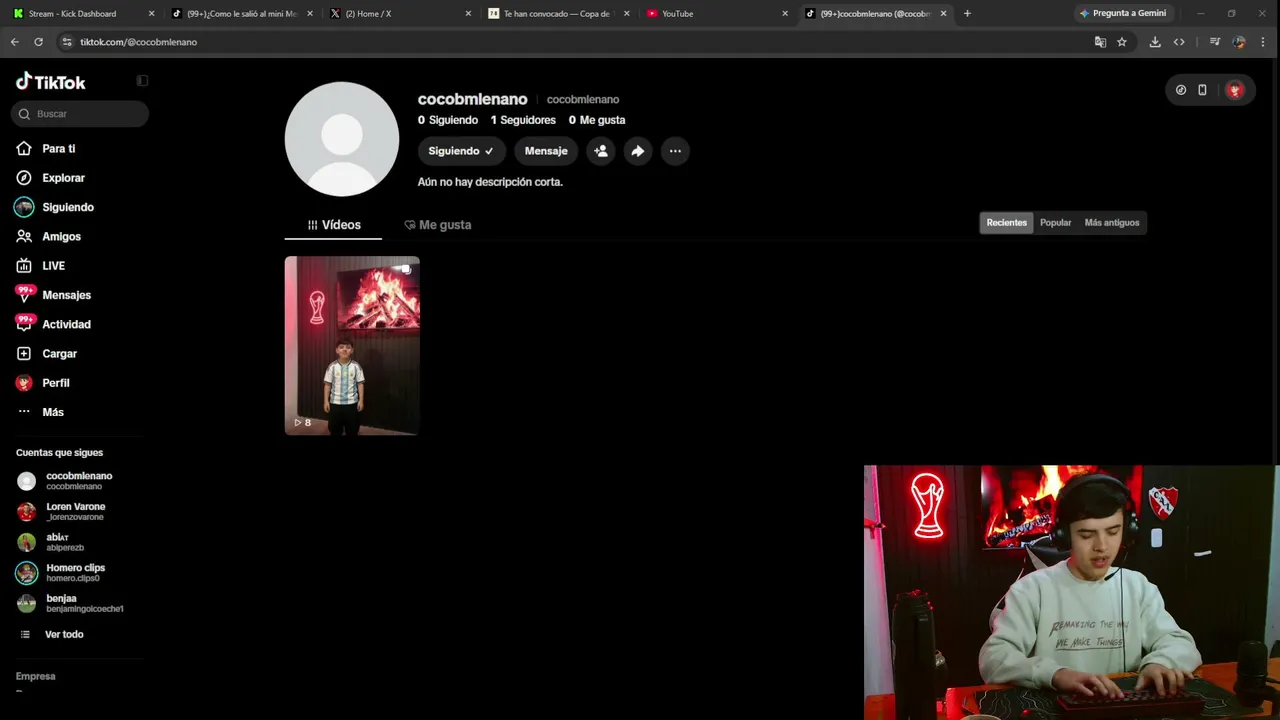Image resolution: width=1280 pixels, height=720 pixels.
Task: Switch to the Home / X tab
Action: tap(400, 14)
